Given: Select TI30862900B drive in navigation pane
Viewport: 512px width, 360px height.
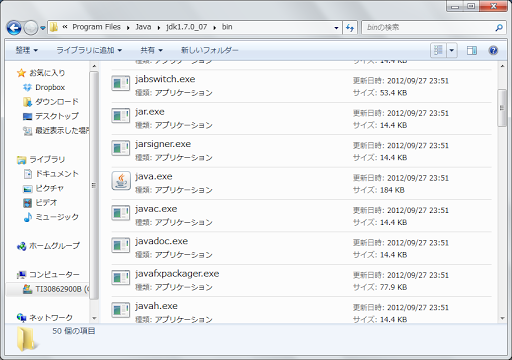Looking at the screenshot, I should (56, 289).
